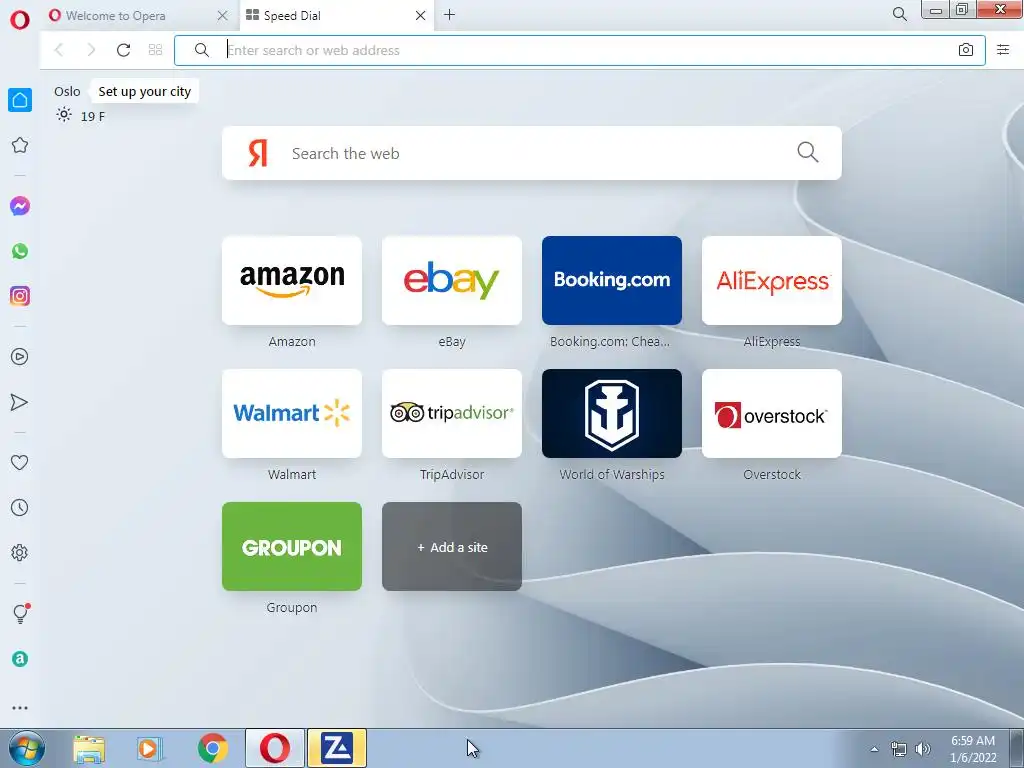Viewport: 1024px width, 768px height.
Task: Open the Player icon in sidebar
Action: (x=20, y=357)
